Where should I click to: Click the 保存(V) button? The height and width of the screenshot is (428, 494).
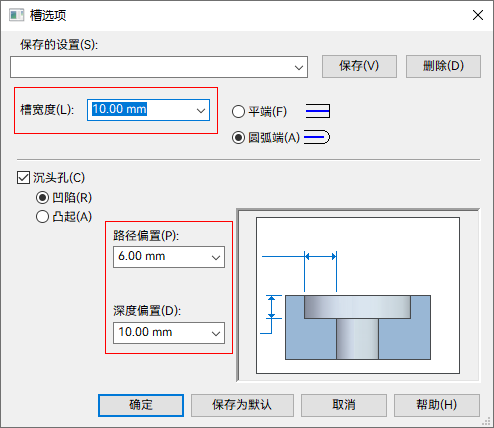click(359, 66)
